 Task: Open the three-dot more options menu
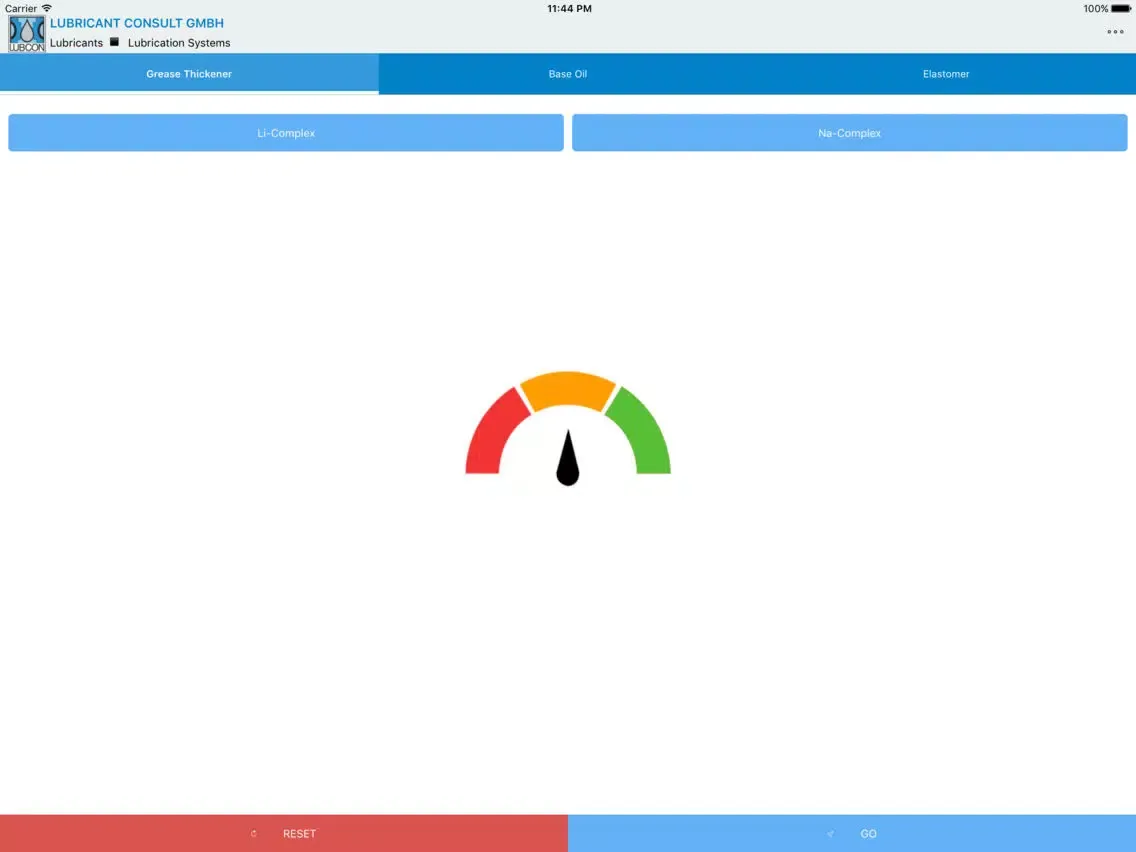pyautogui.click(x=1115, y=31)
